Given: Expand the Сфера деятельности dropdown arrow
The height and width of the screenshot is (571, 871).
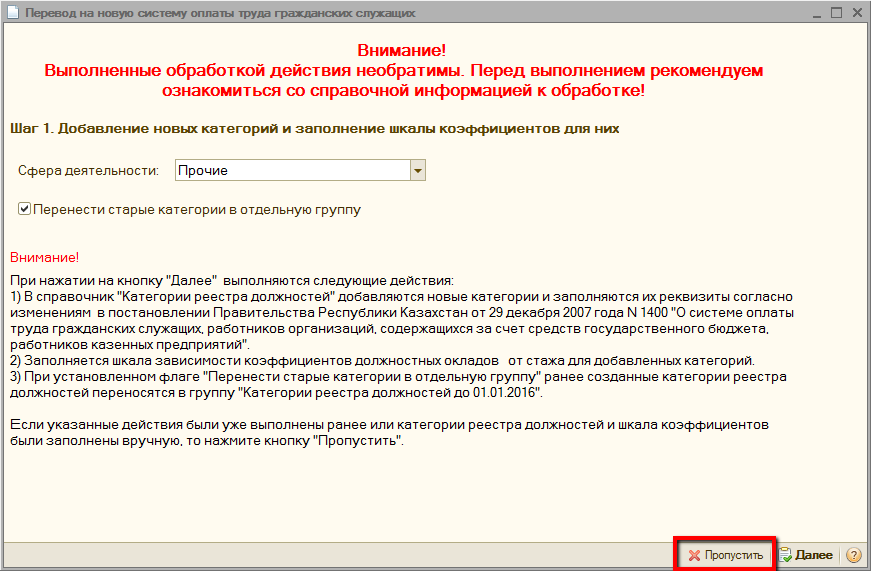Looking at the screenshot, I should [x=418, y=171].
